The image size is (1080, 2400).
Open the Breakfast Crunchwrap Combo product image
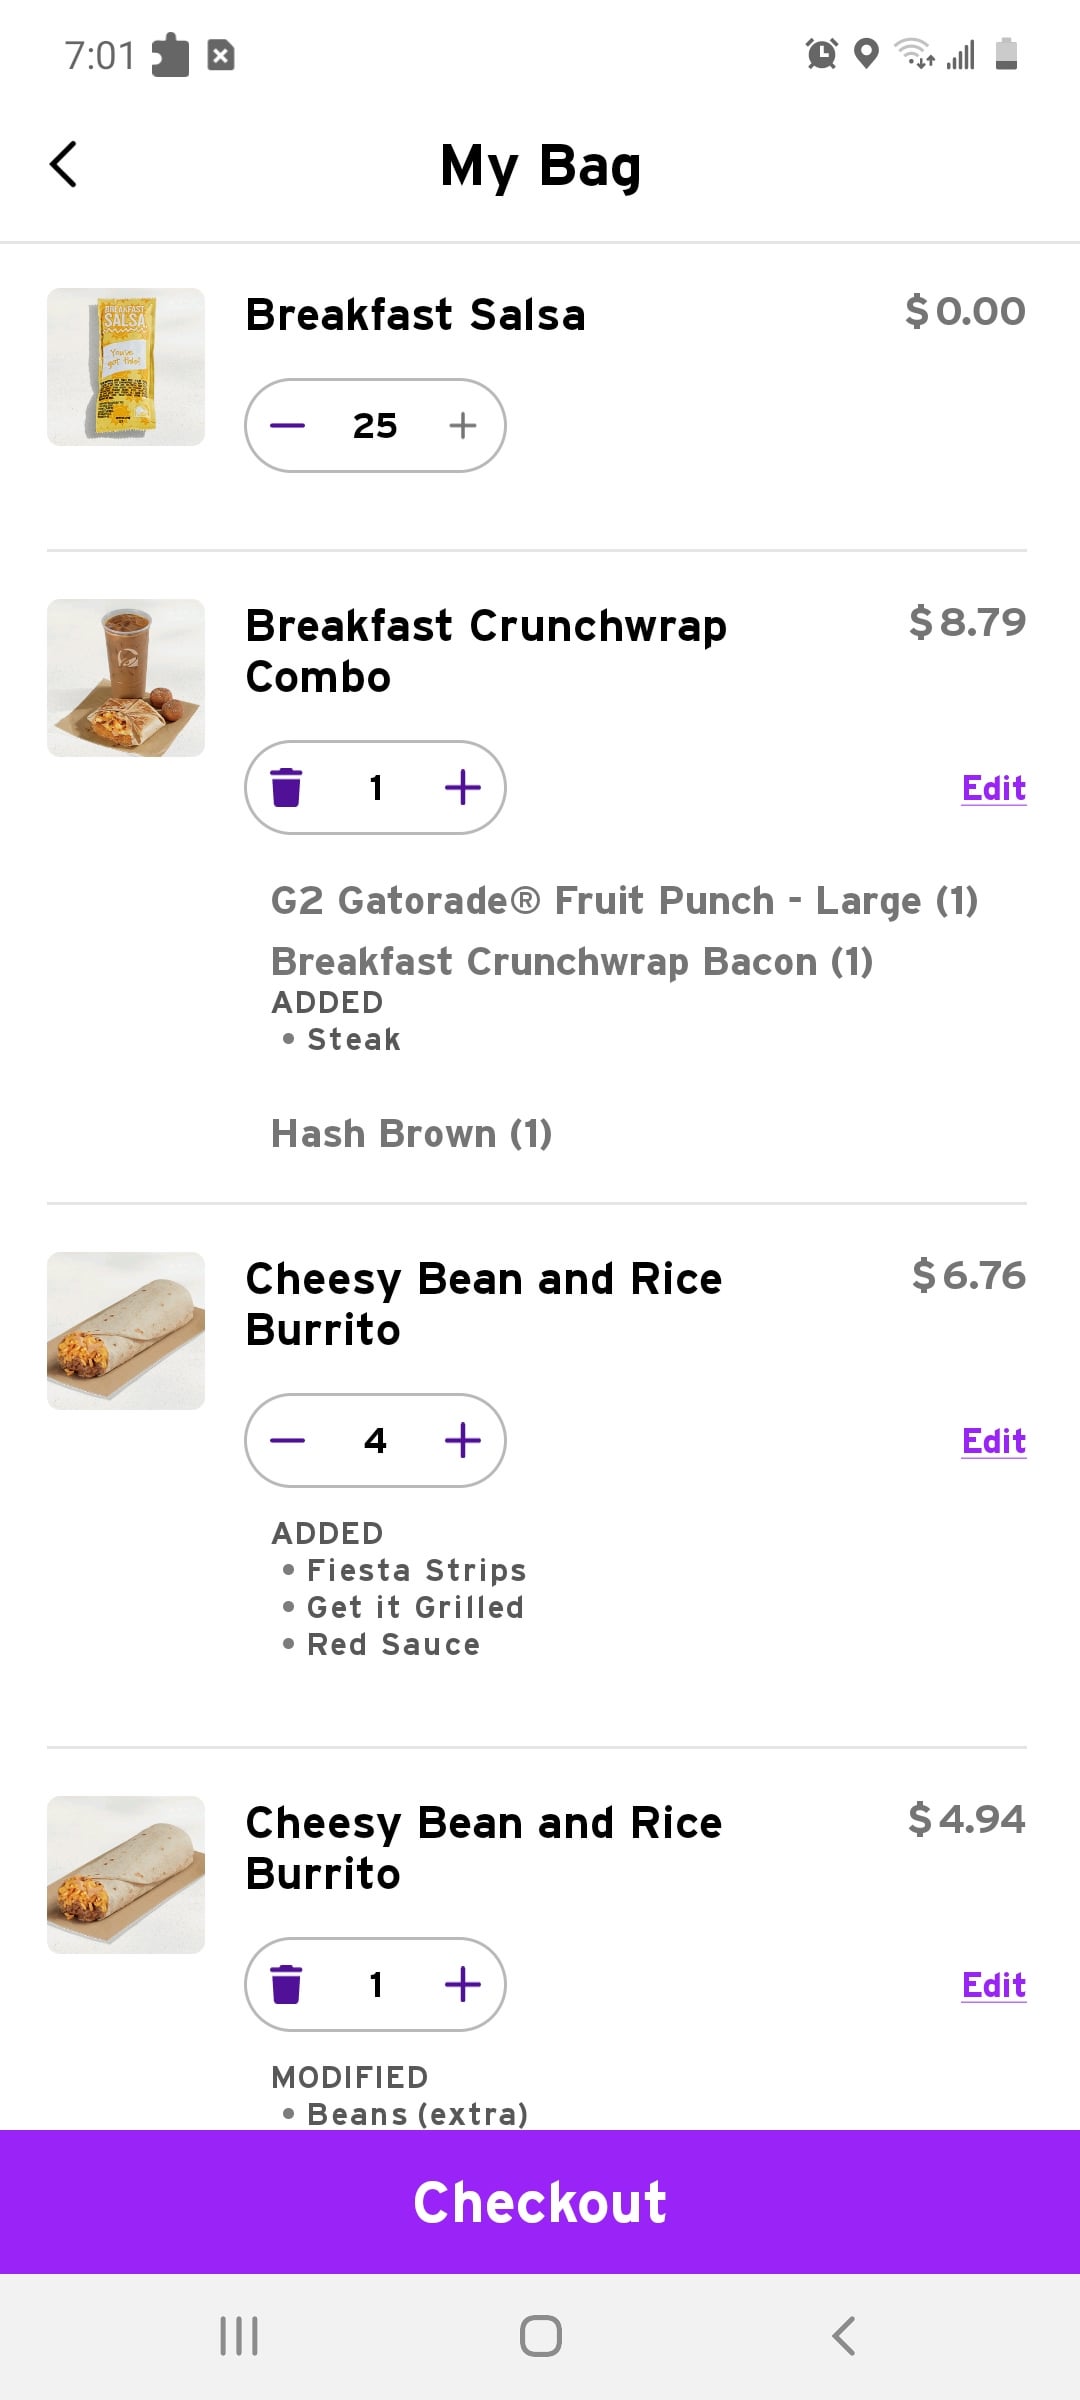126,678
